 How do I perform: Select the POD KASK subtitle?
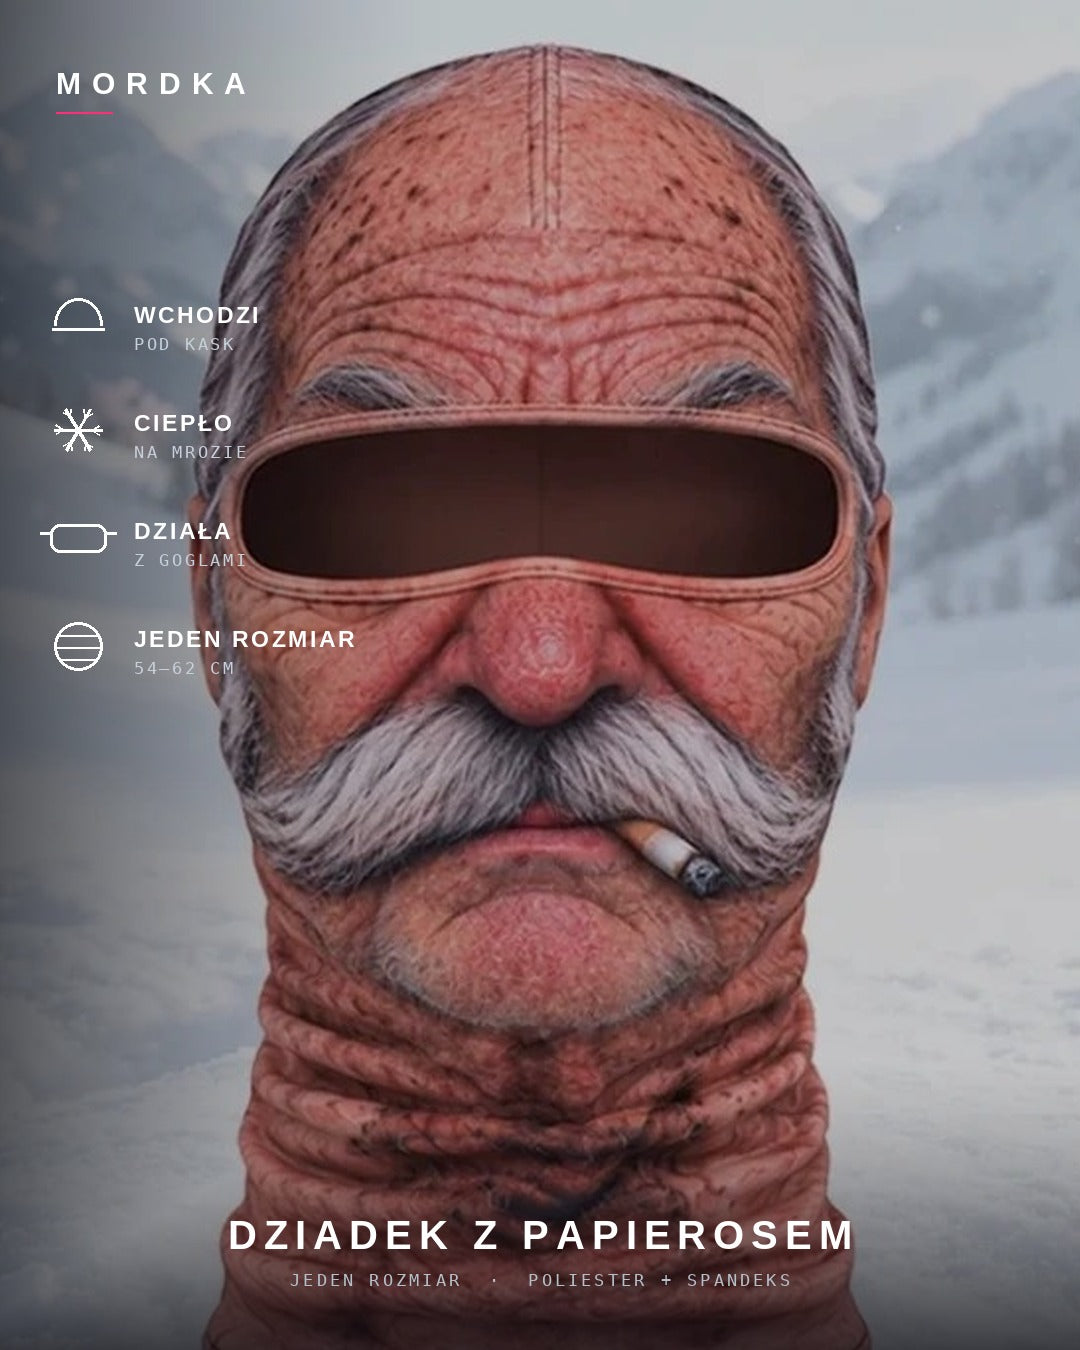coord(185,344)
